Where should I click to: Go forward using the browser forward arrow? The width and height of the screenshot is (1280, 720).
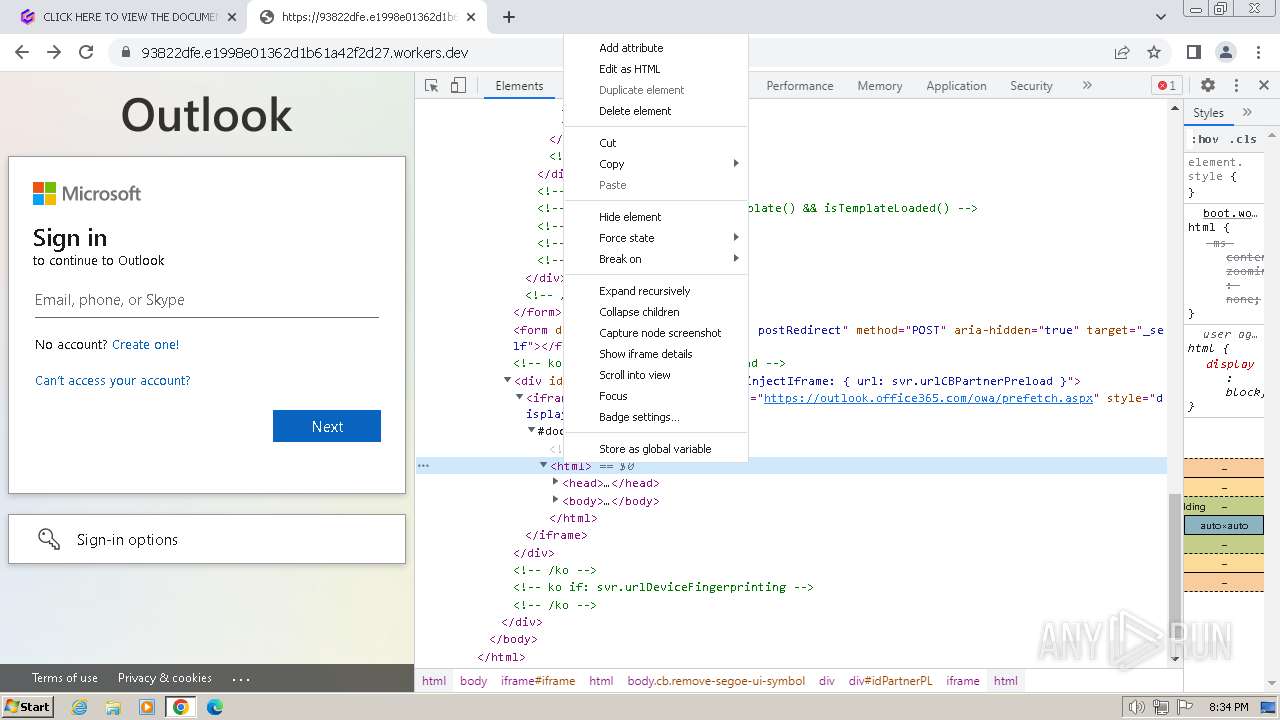tap(54, 52)
